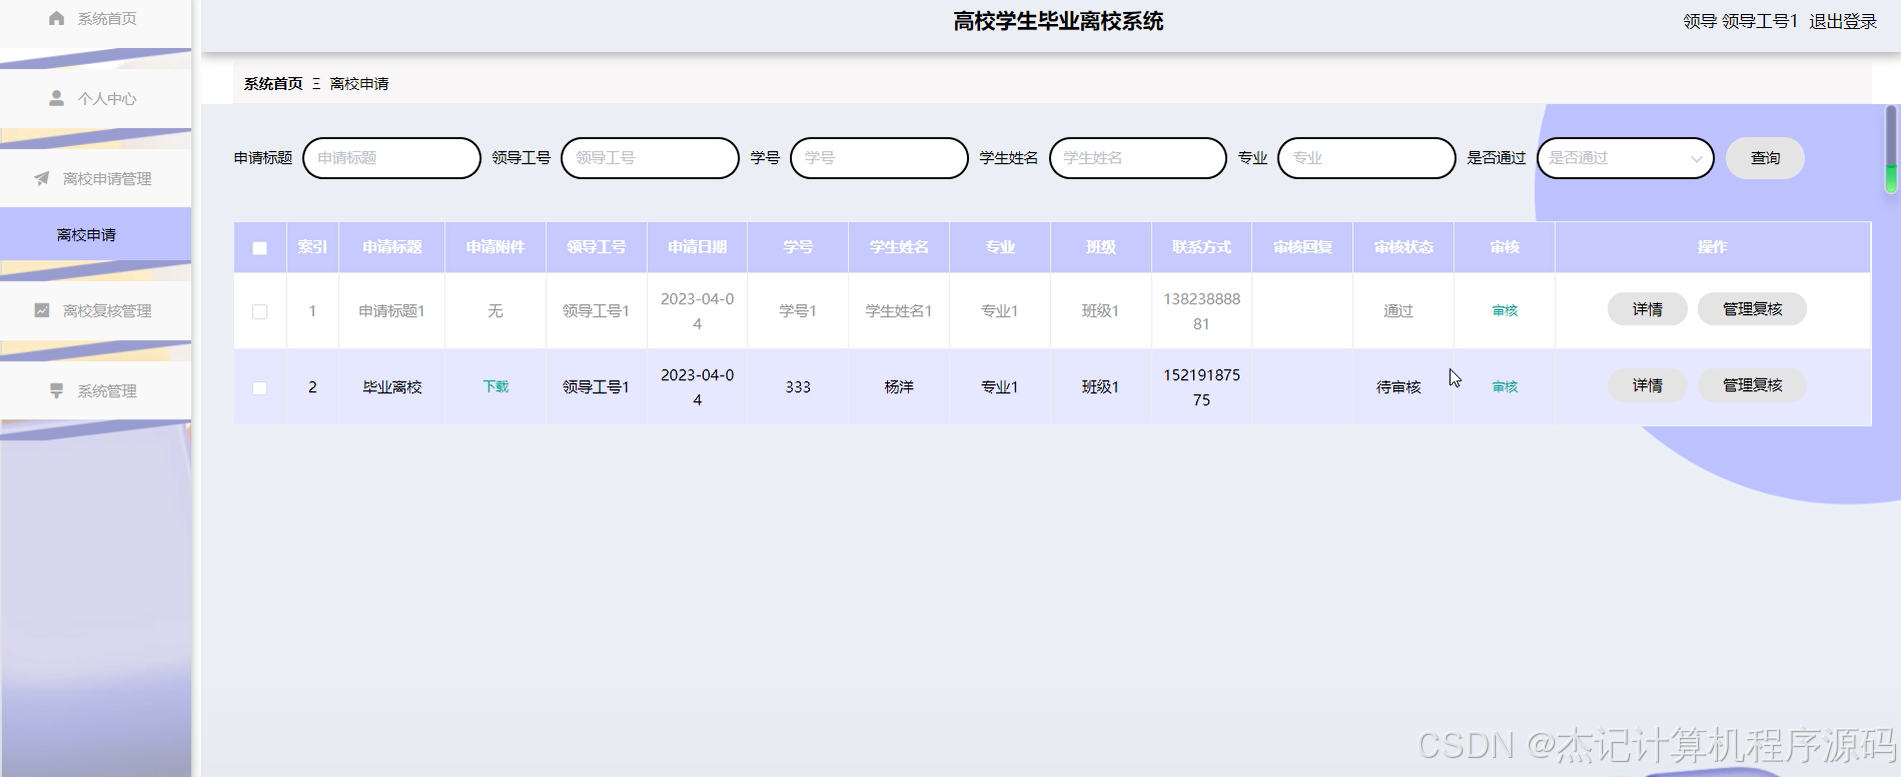Screen dimensions: 1901x777
Task: Focus the 专业 search field
Action: point(1367,158)
